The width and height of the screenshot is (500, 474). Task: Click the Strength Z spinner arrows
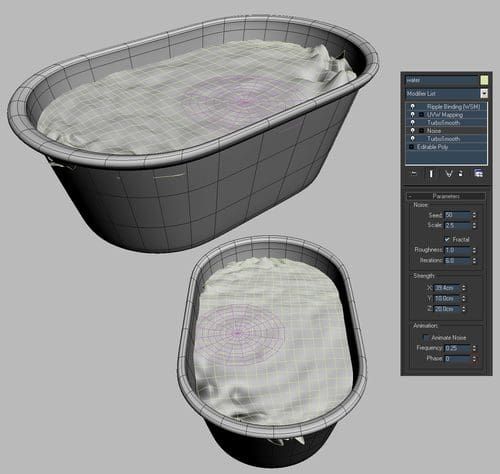click(x=464, y=309)
